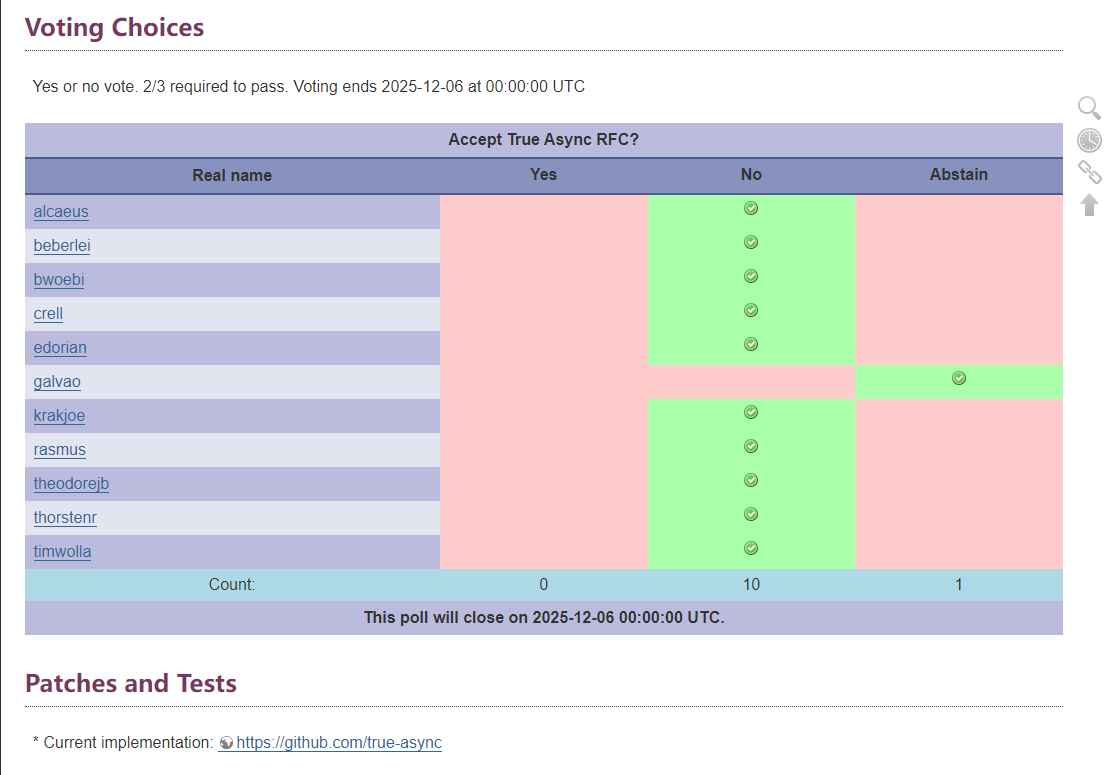Toggle timwolla's No vote marker
The height and width of the screenshot is (775, 1110).
point(751,548)
